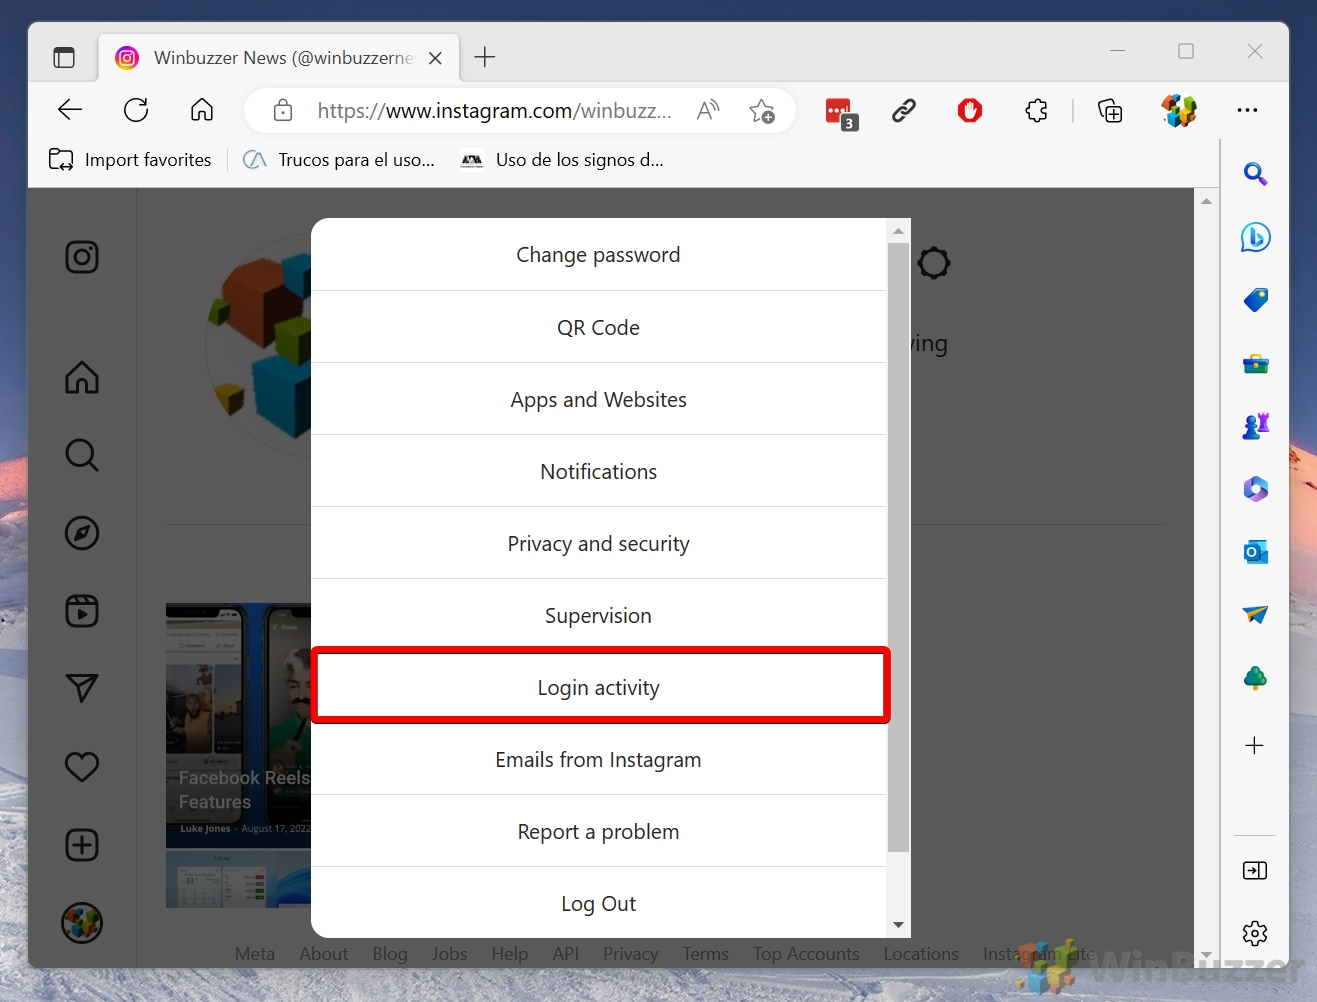This screenshot has width=1317, height=1002.
Task: Click the menu scrollbar up arrow
Action: pos(898,231)
